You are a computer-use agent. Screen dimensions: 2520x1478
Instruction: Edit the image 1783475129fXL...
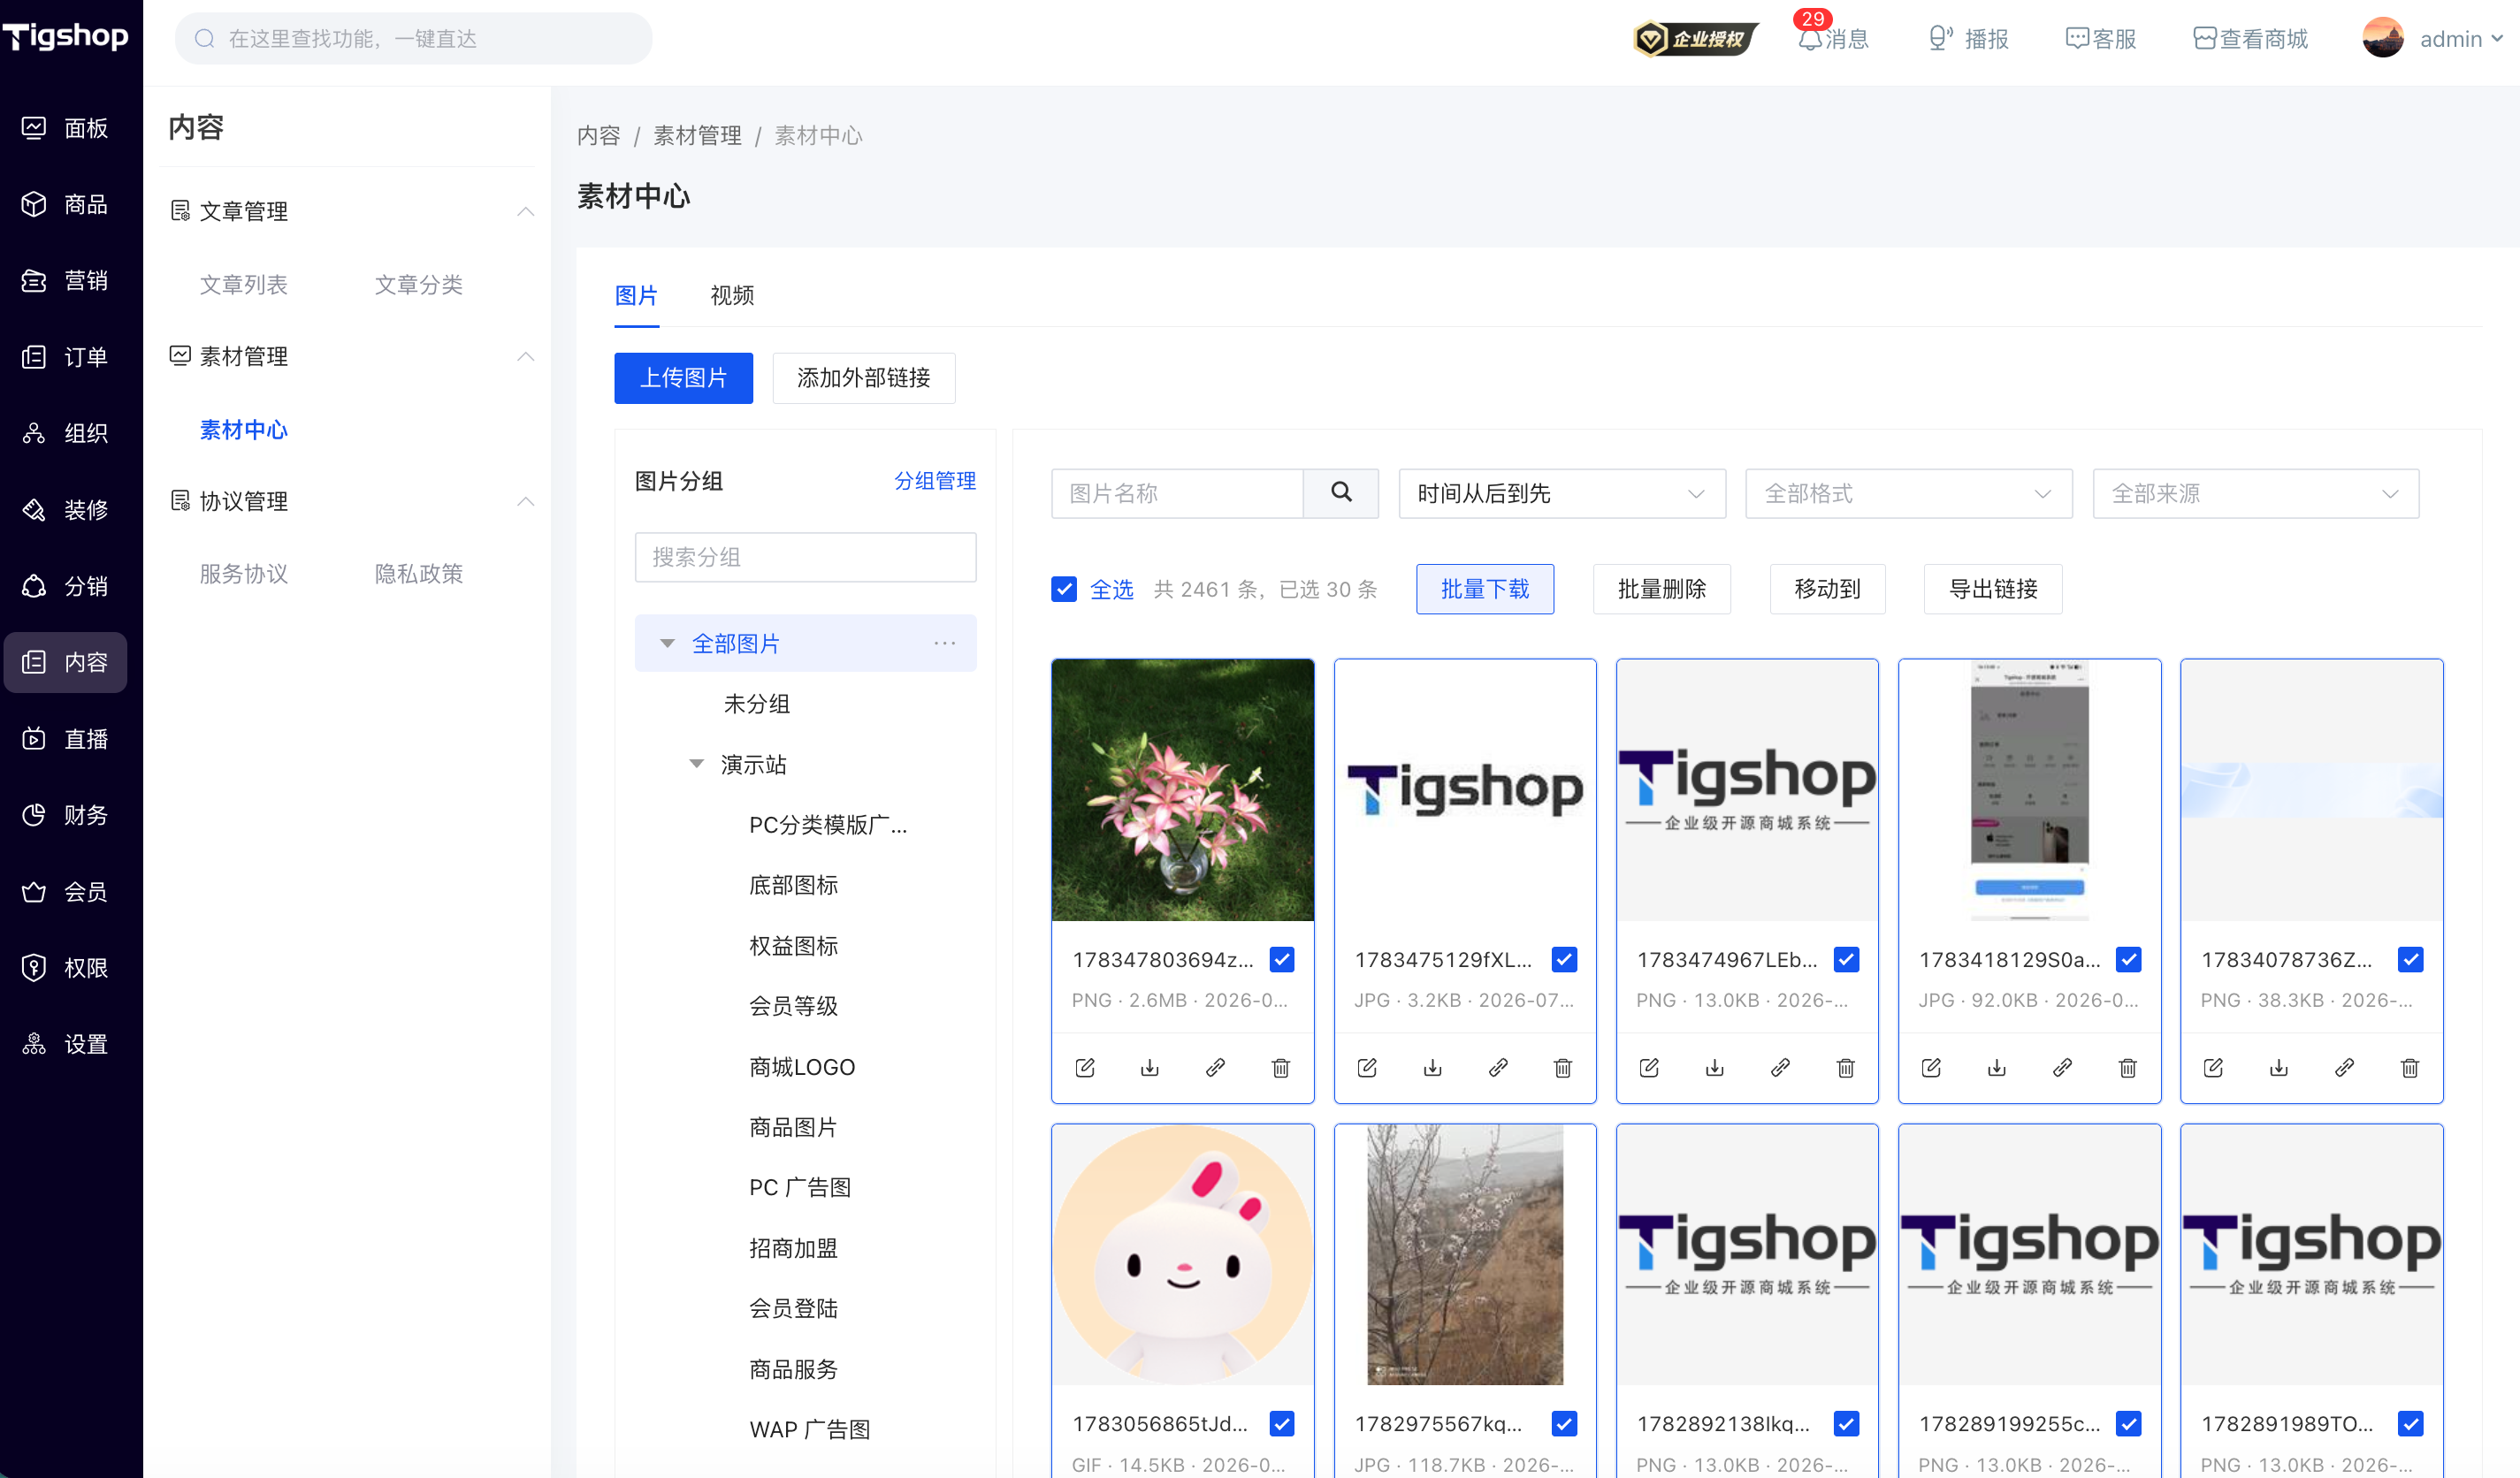coord(1367,1068)
